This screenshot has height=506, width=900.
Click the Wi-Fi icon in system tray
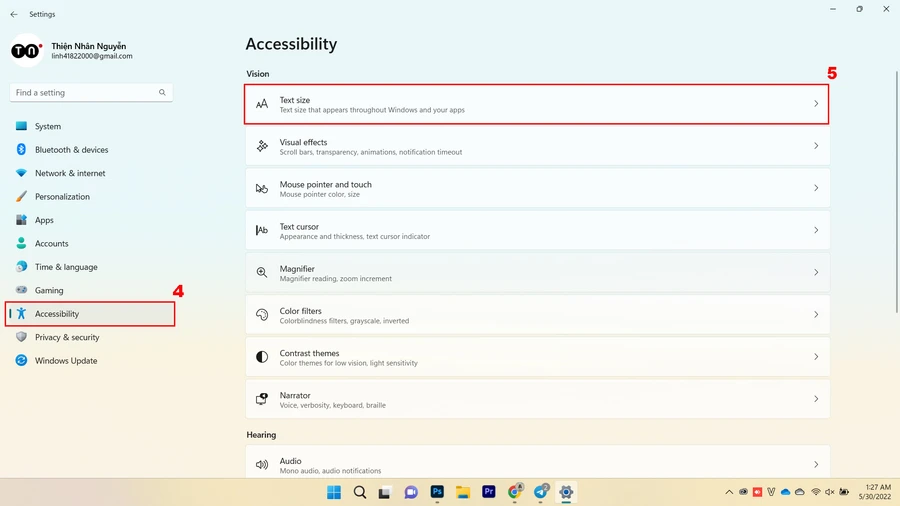[816, 492]
